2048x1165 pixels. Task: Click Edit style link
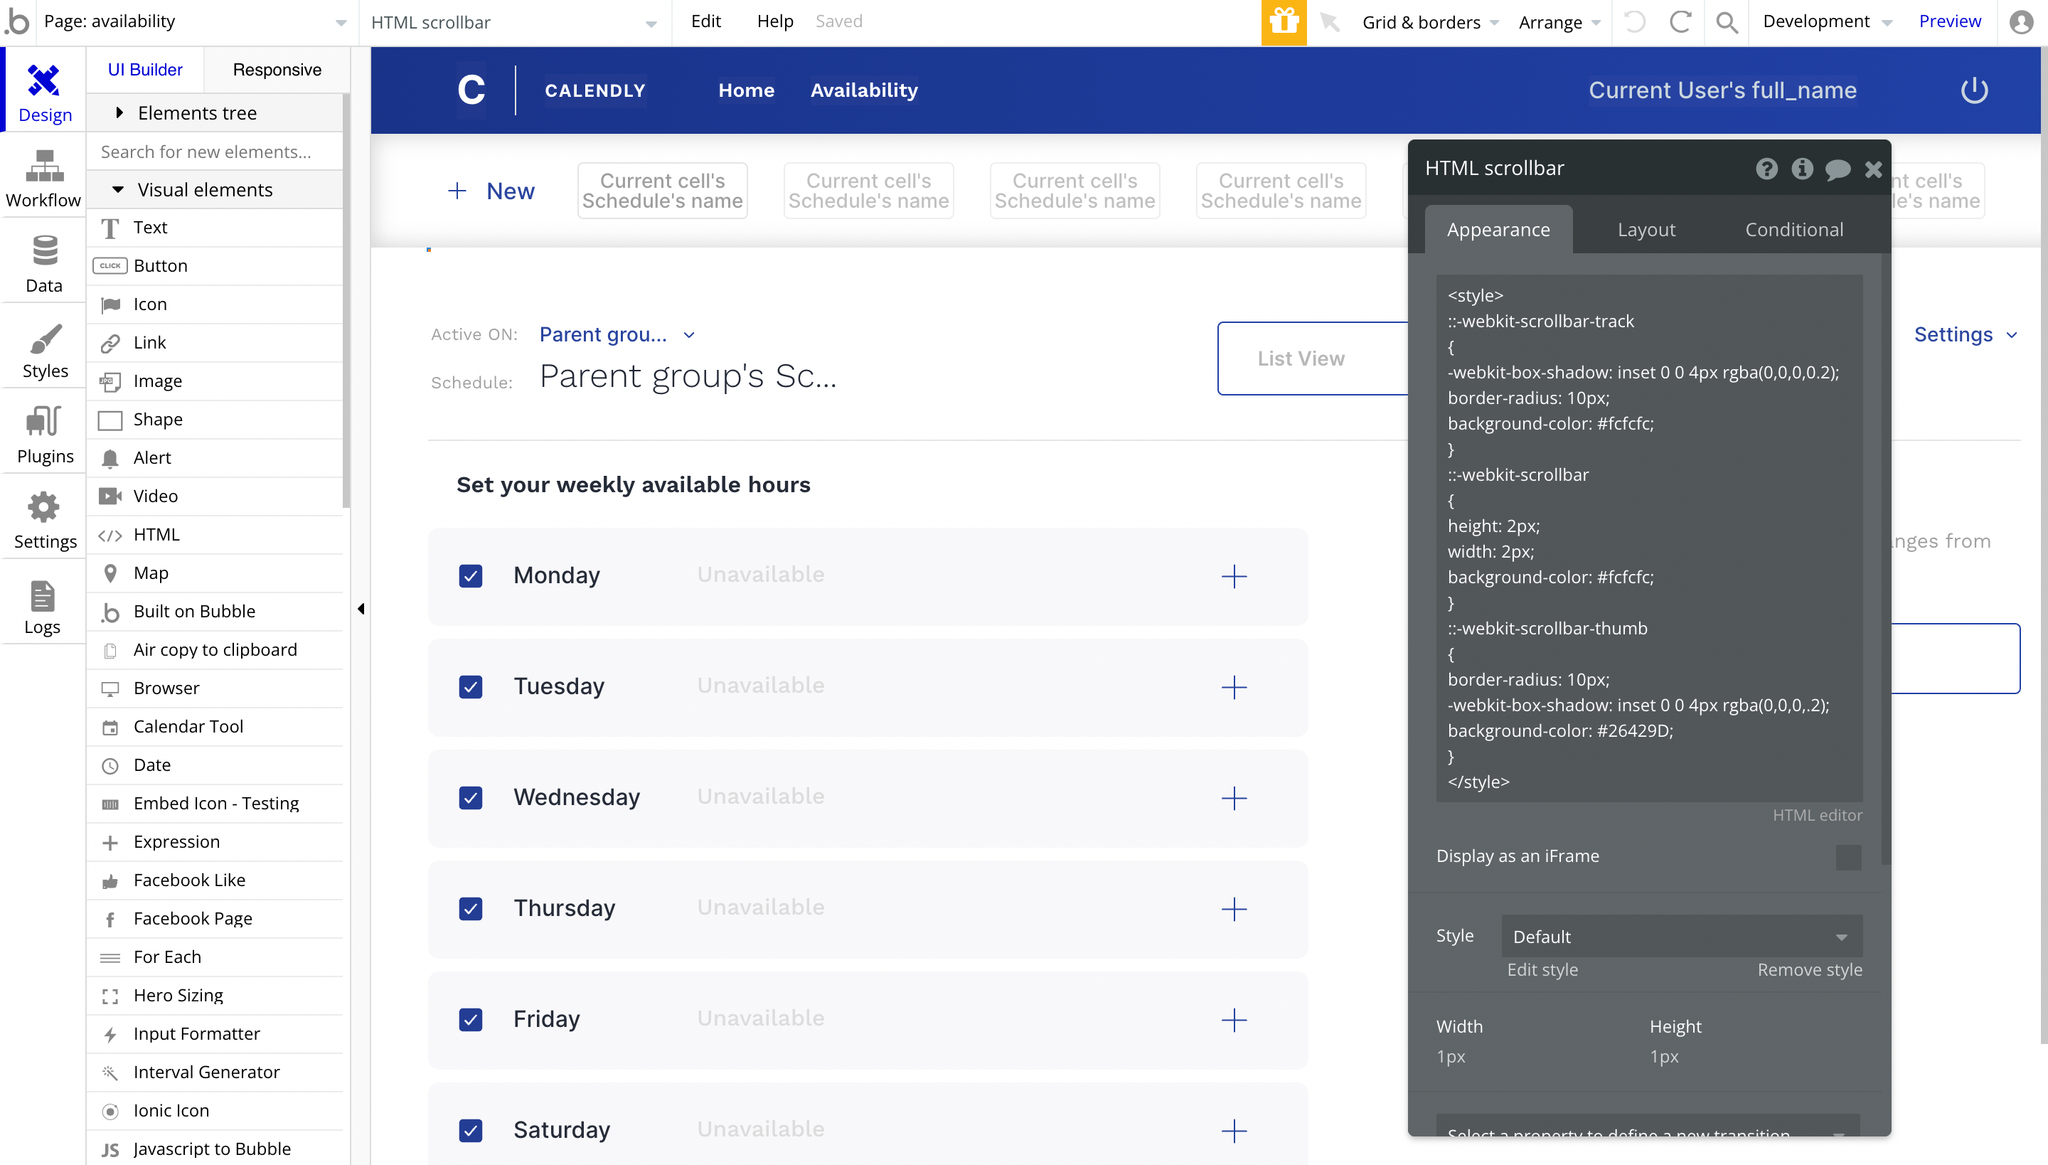(x=1542, y=970)
